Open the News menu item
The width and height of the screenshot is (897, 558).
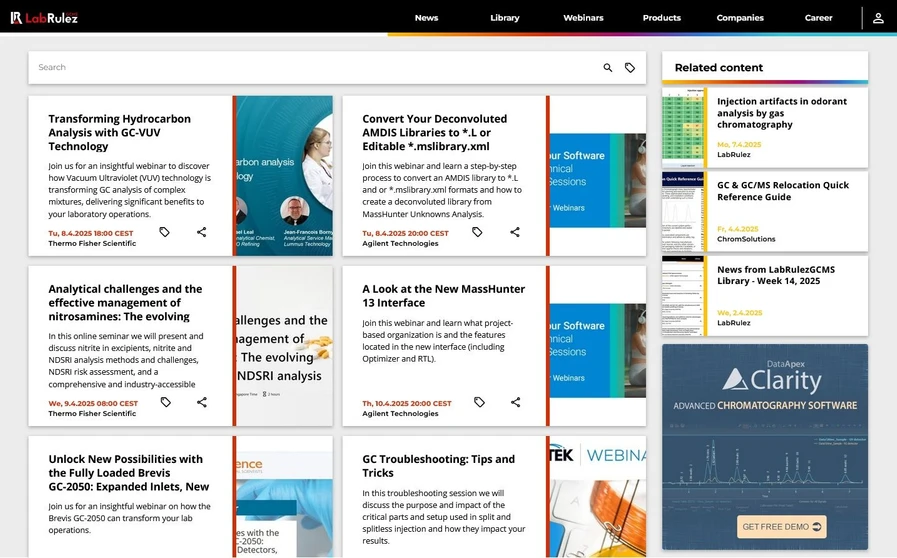pyautogui.click(x=426, y=18)
